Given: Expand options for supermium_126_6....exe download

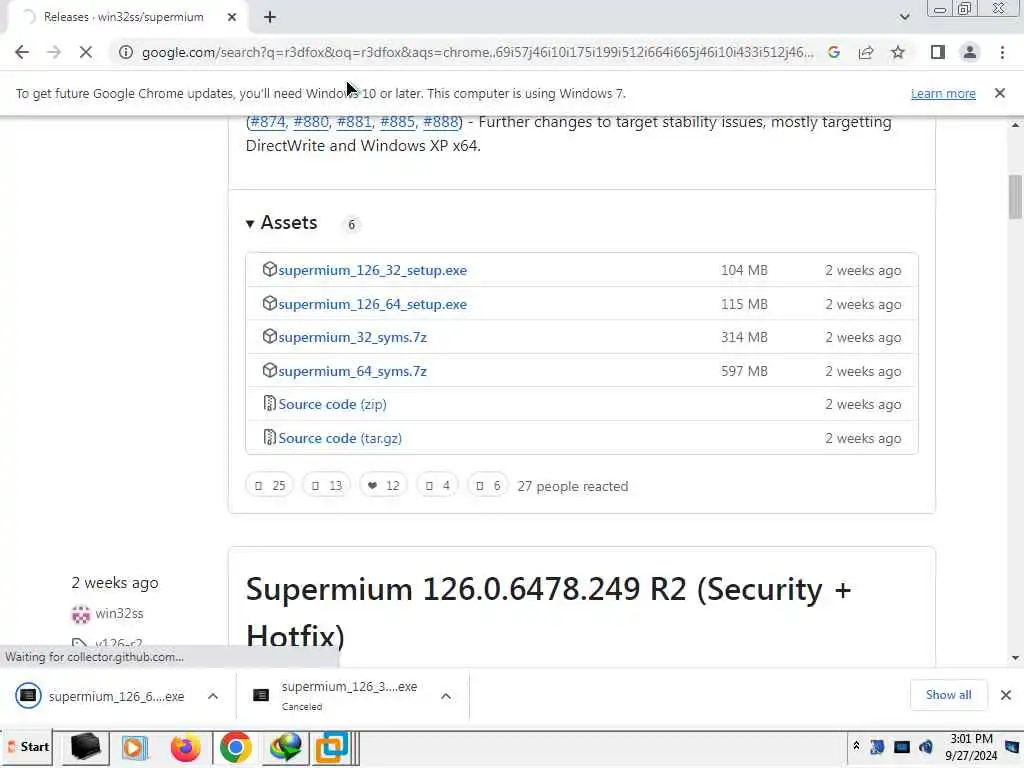Looking at the screenshot, I should (x=213, y=696).
